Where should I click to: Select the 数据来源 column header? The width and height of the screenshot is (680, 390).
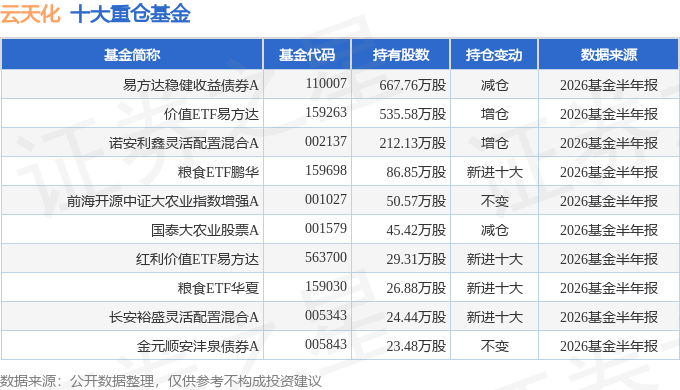pos(608,55)
